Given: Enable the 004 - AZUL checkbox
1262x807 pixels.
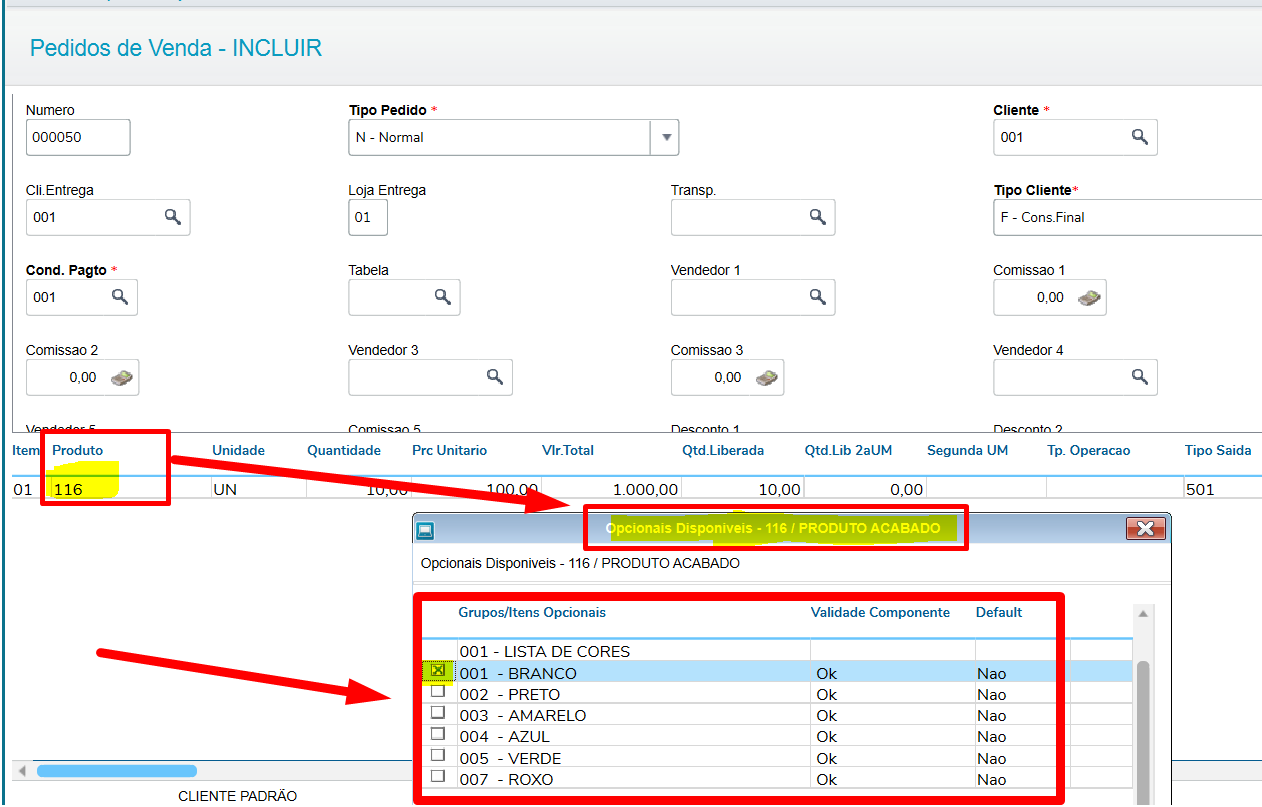Looking at the screenshot, I should point(437,734).
